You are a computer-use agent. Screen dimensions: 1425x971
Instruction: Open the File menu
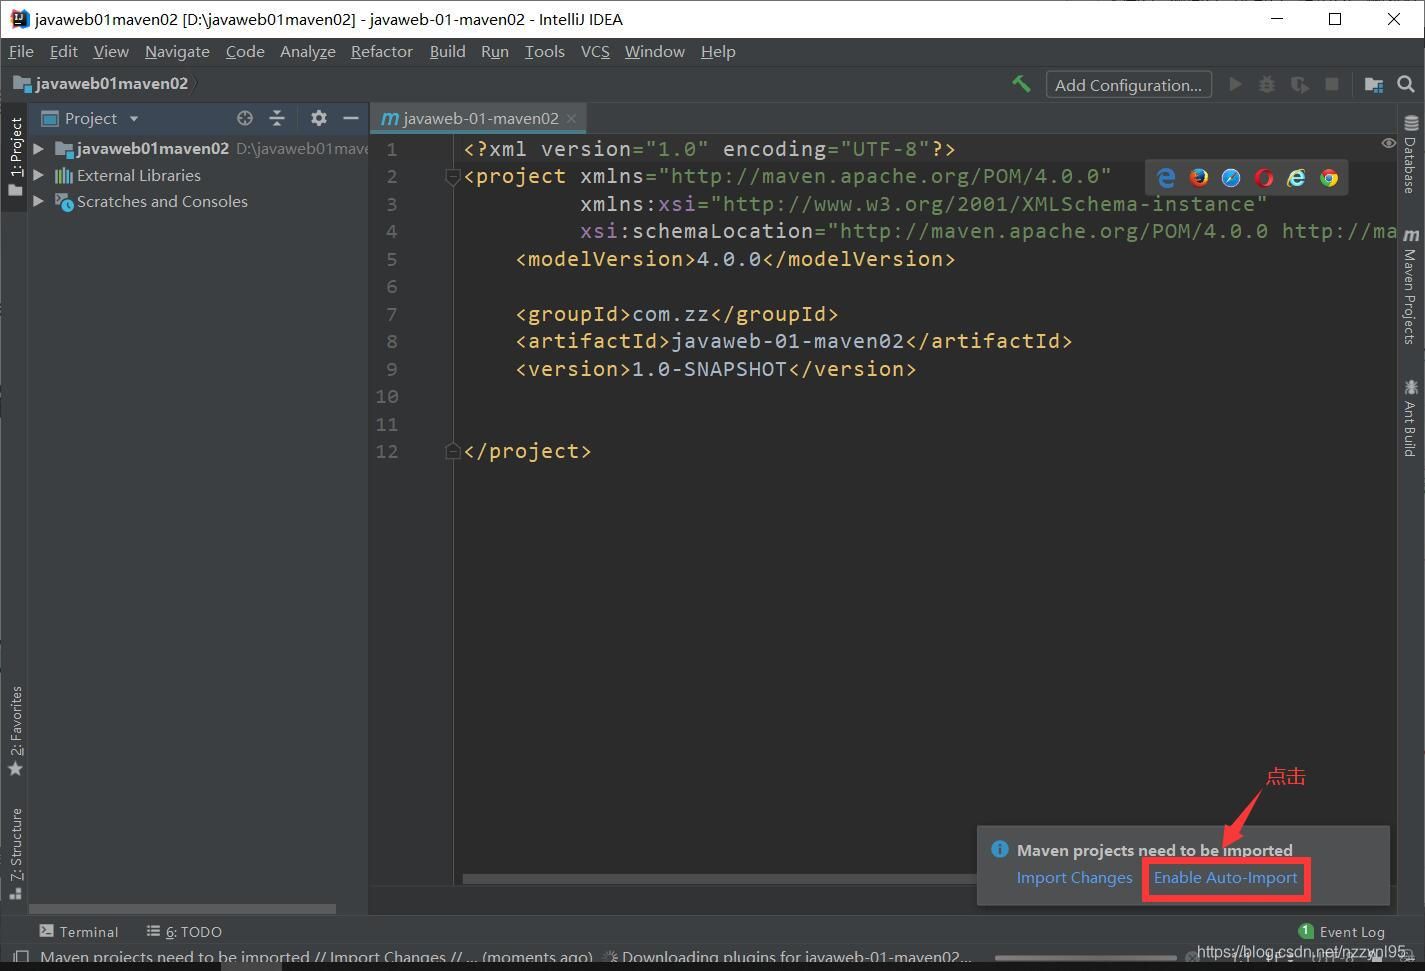click(x=21, y=51)
